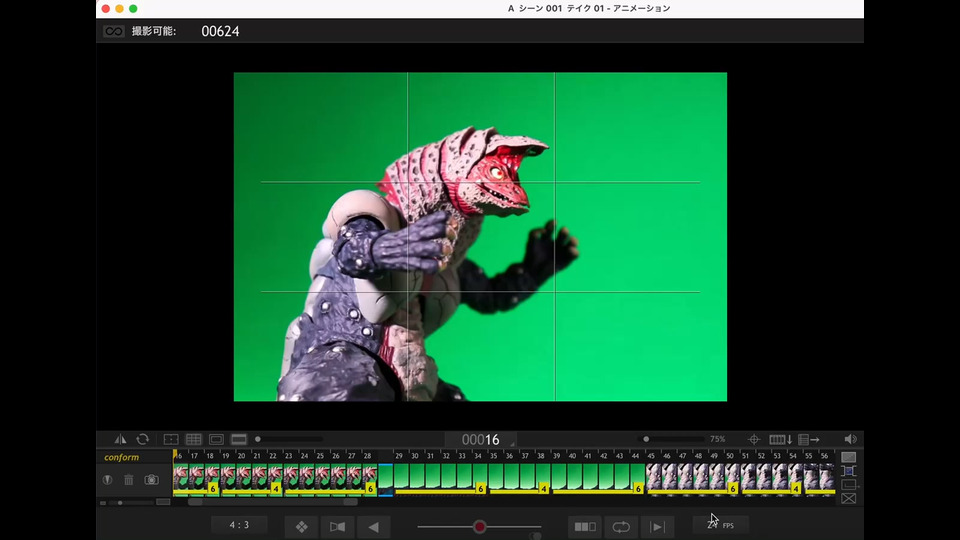The width and height of the screenshot is (960, 540).
Task: Click the red onion skin opacity knob
Action: 479,527
